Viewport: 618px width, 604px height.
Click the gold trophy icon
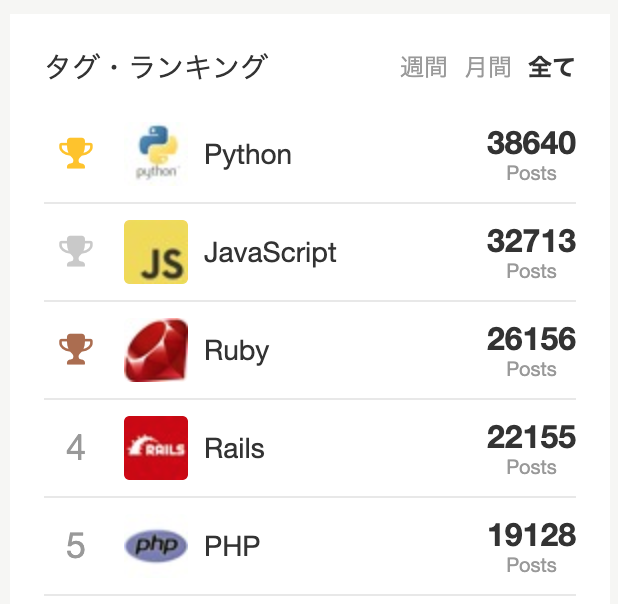[x=76, y=153]
